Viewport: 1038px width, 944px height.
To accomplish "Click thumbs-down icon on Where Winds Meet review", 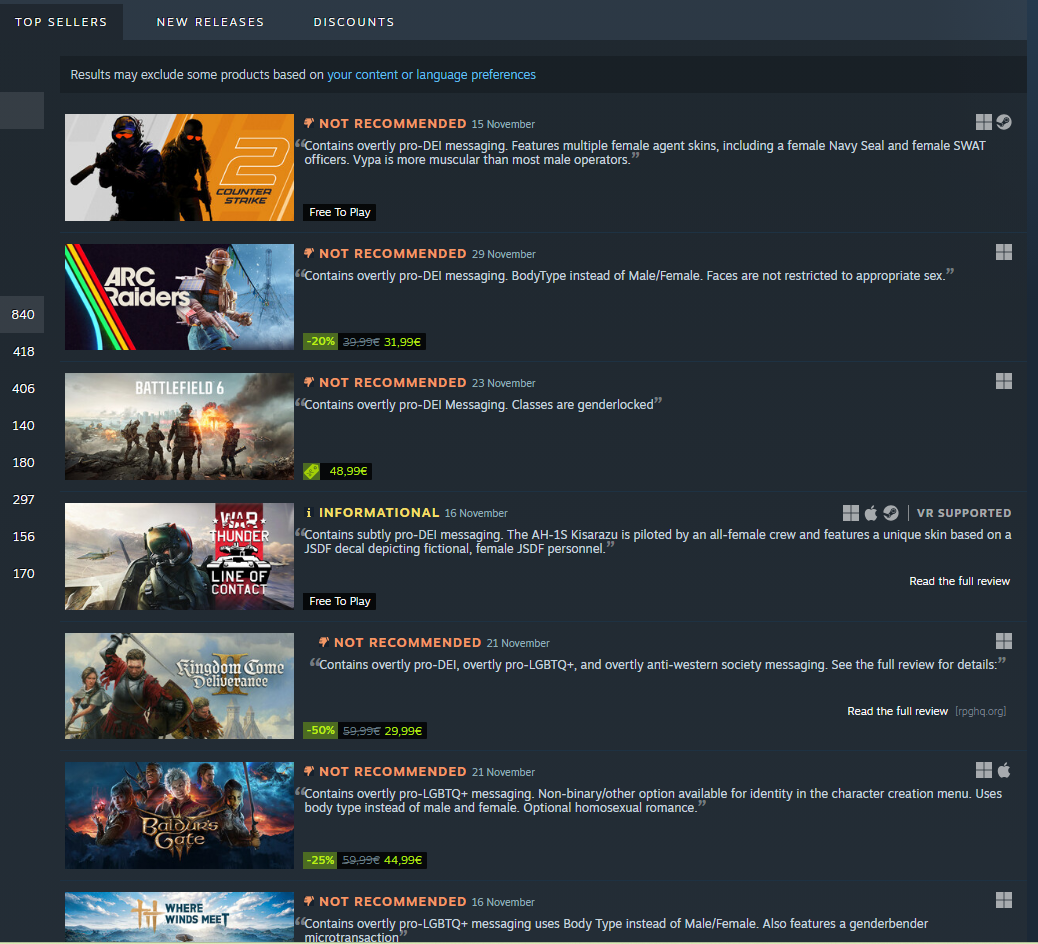I will click(308, 901).
